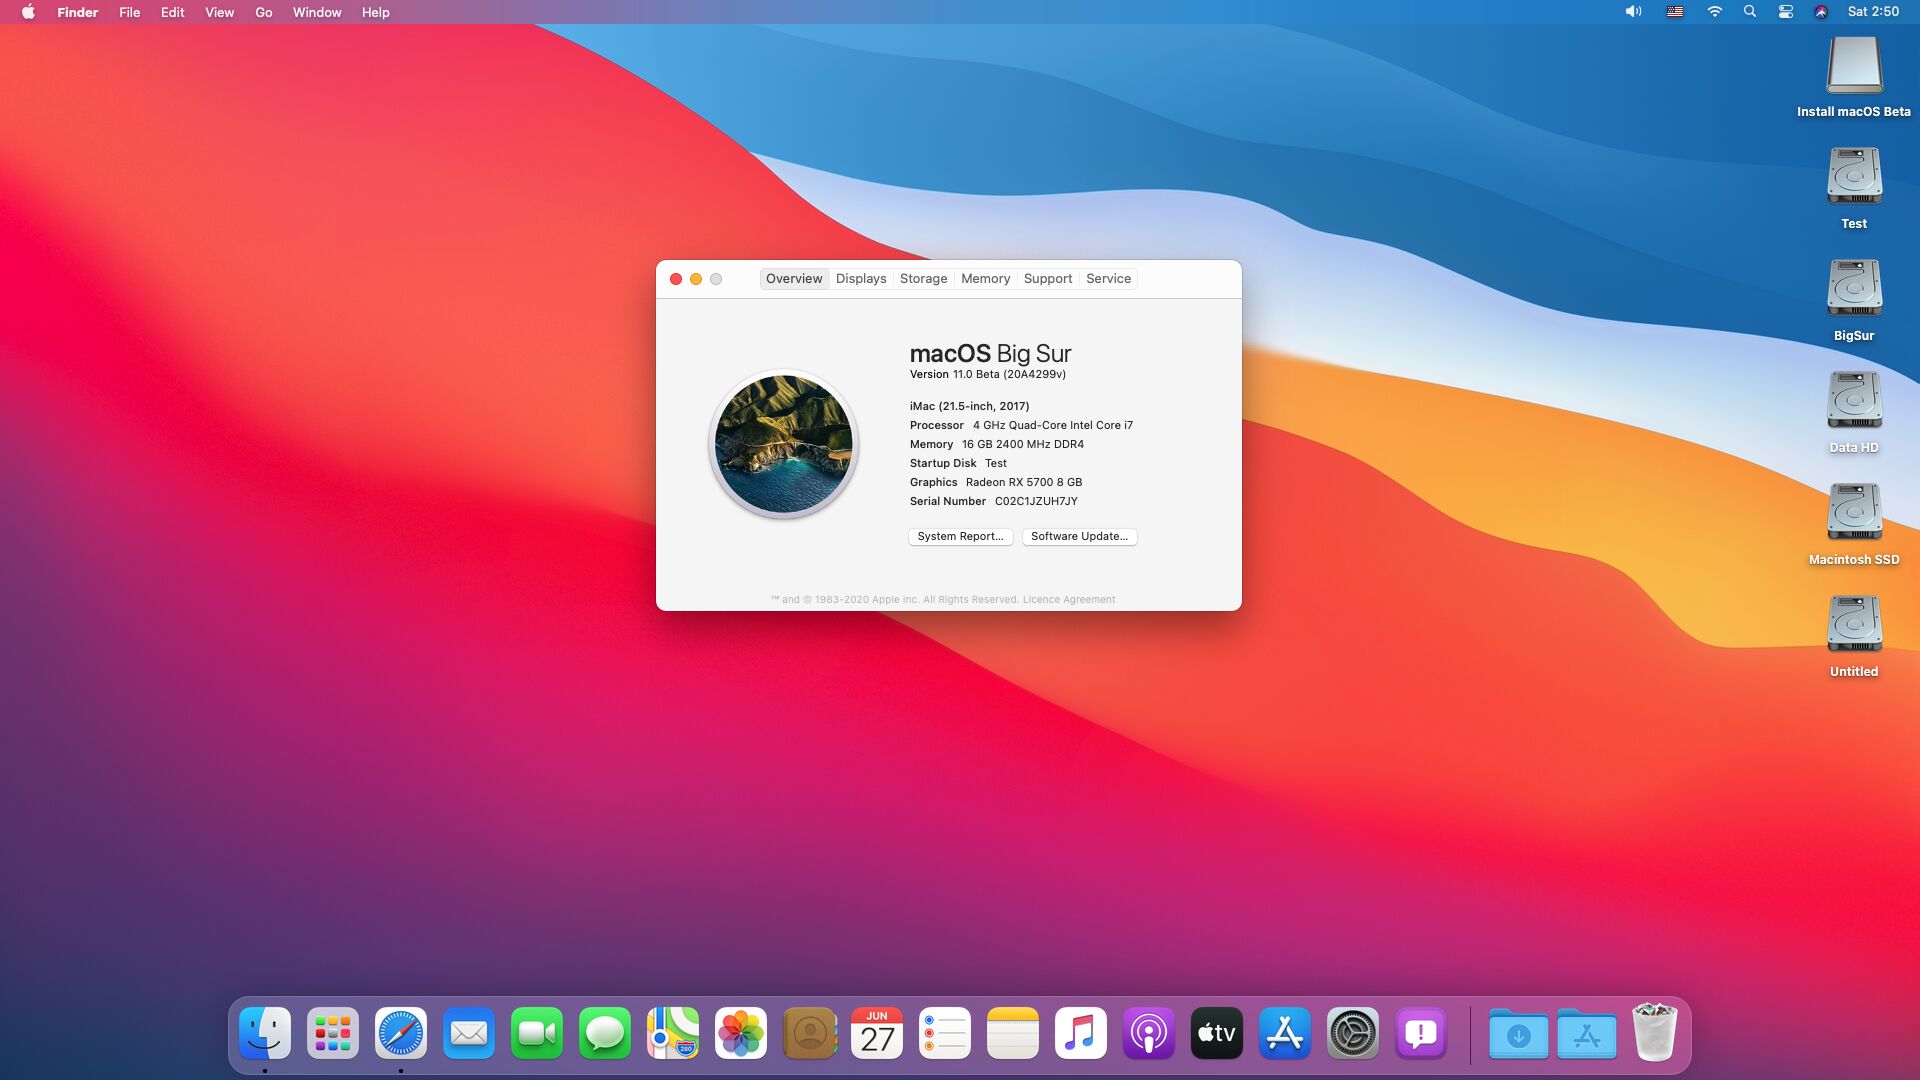The height and width of the screenshot is (1080, 1920).
Task: Launch Apple TV from the Dock
Action: click(1217, 1033)
